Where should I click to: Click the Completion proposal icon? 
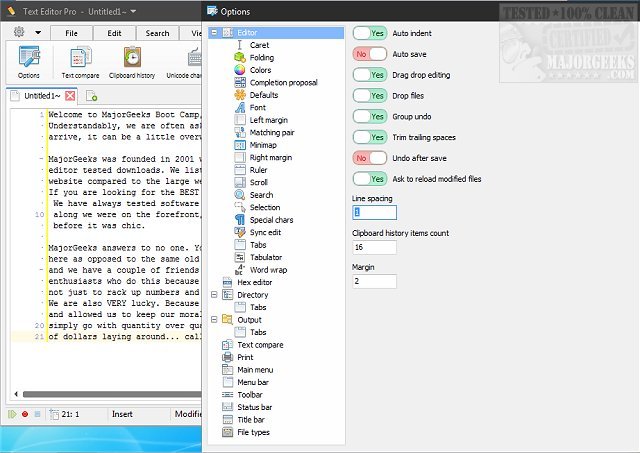coord(240,82)
